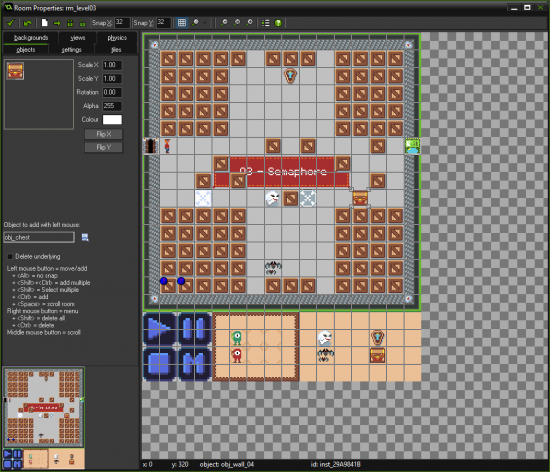Click the Snap X input field
Image resolution: width=550 pixels, height=472 pixels.
122,23
